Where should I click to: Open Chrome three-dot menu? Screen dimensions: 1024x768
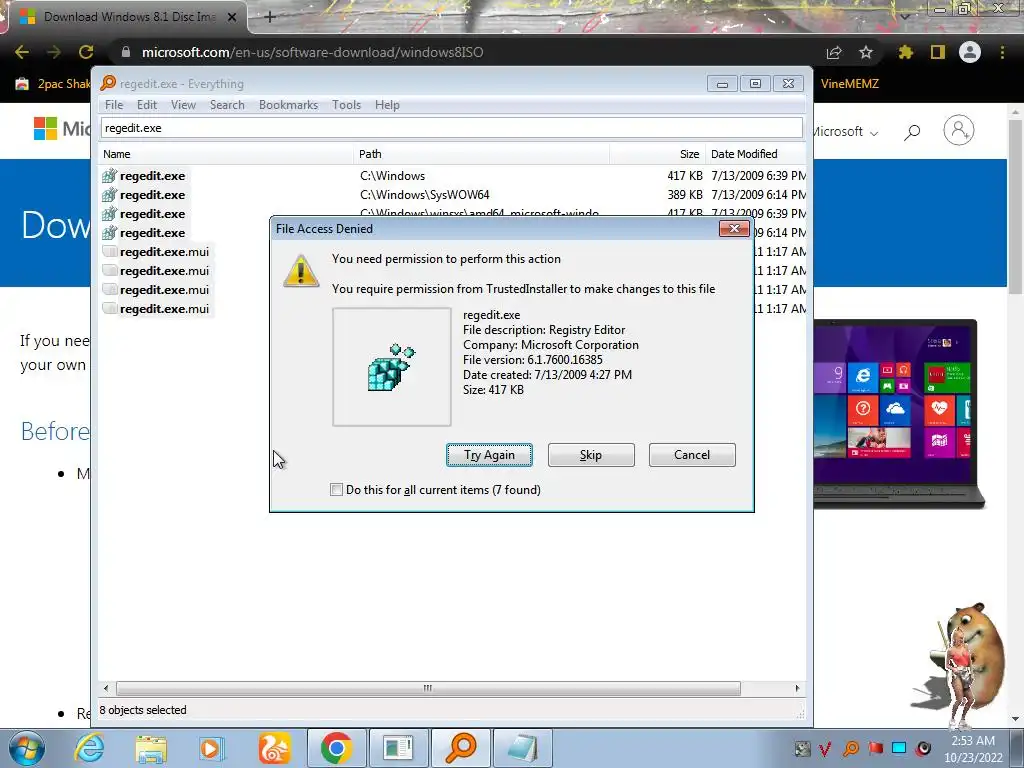[1002, 52]
